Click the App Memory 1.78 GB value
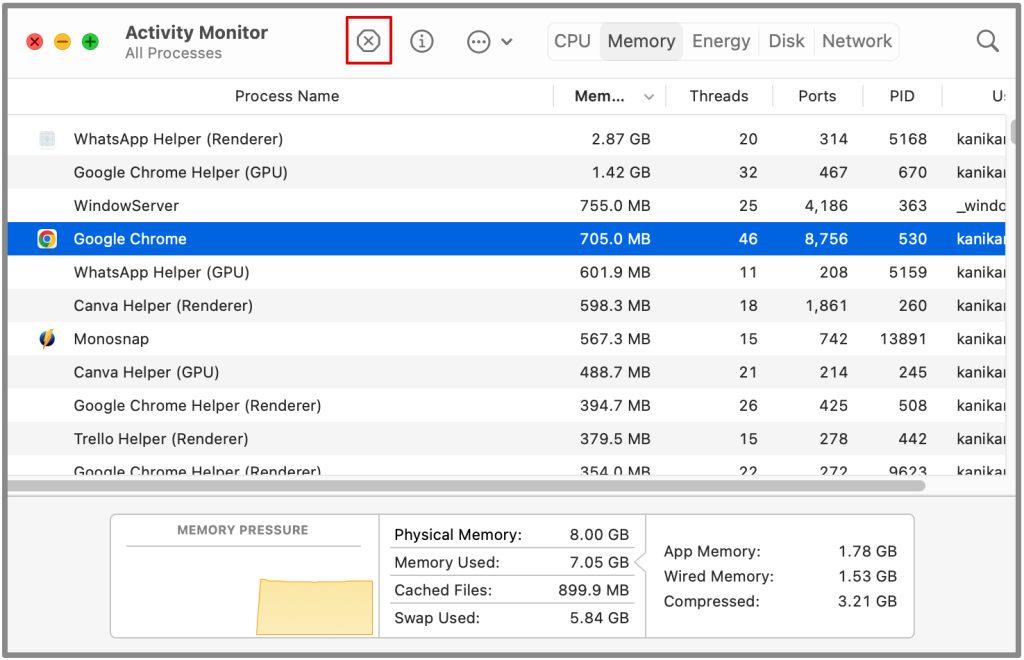This screenshot has width=1024, height=660. click(x=867, y=551)
